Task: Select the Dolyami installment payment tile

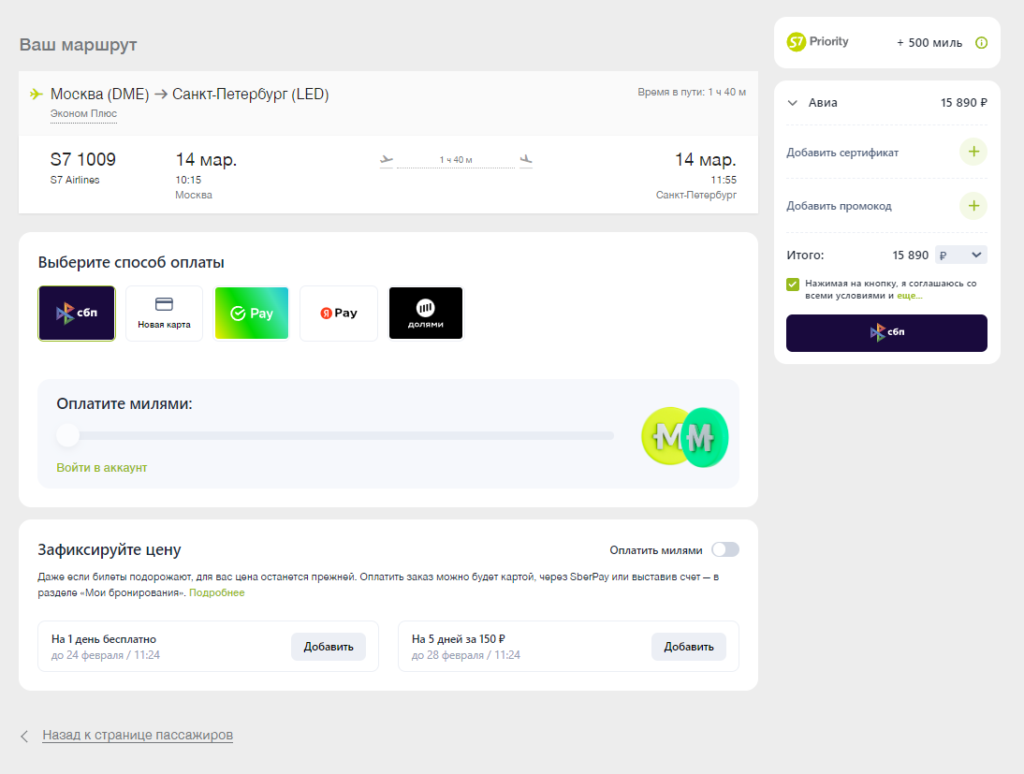Action: pyautogui.click(x=426, y=313)
